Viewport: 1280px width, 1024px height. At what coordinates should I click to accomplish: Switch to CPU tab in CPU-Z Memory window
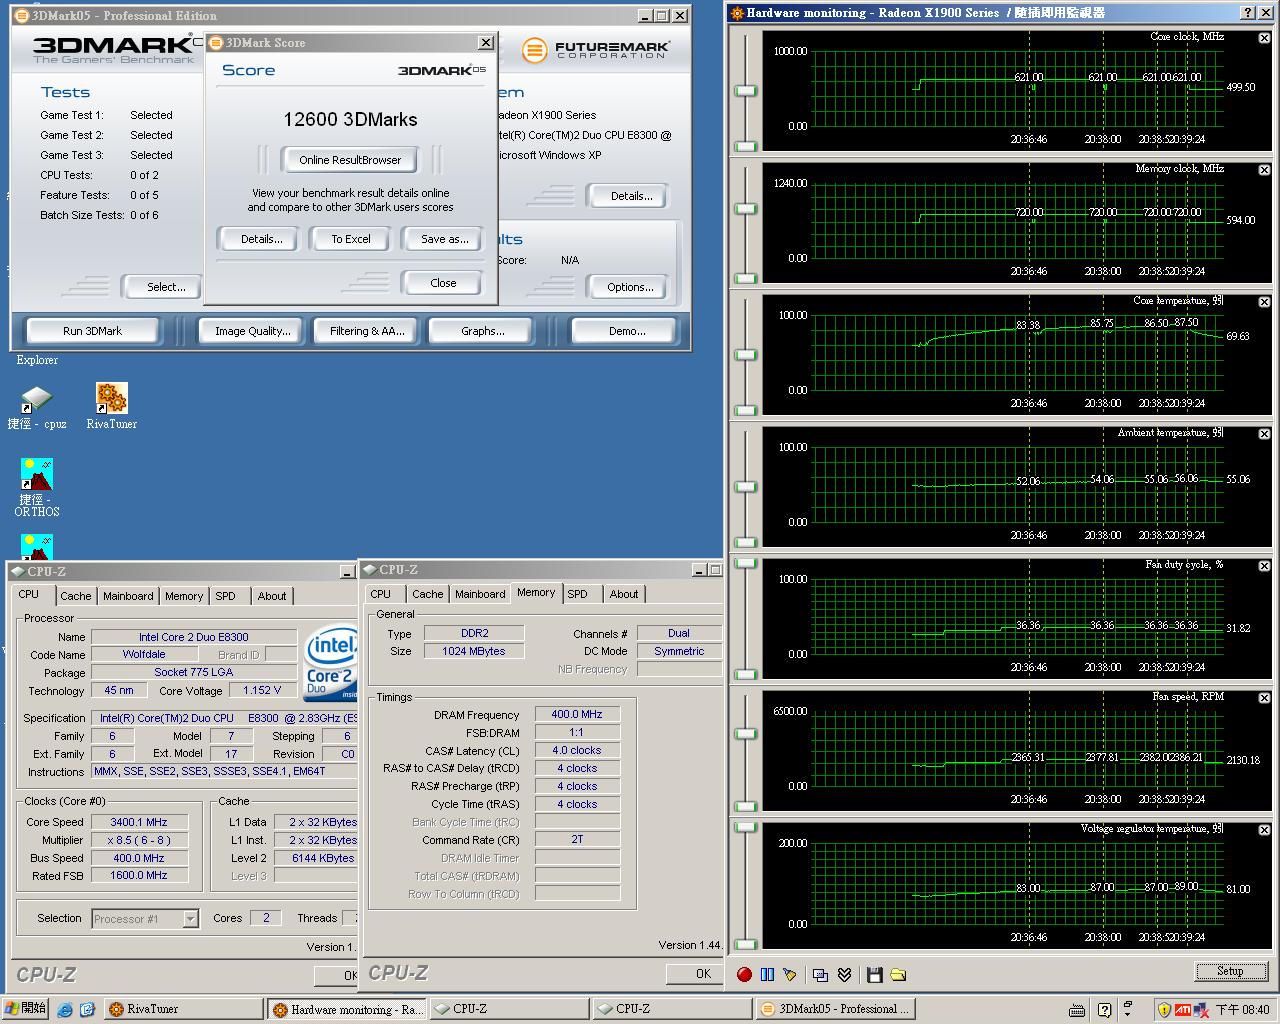381,594
